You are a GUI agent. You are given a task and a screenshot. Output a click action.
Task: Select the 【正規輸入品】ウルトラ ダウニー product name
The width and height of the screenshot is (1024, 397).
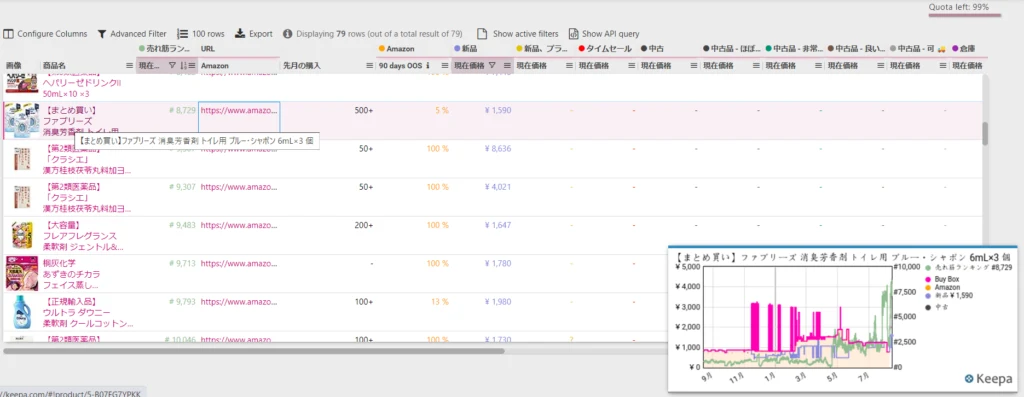coord(88,312)
